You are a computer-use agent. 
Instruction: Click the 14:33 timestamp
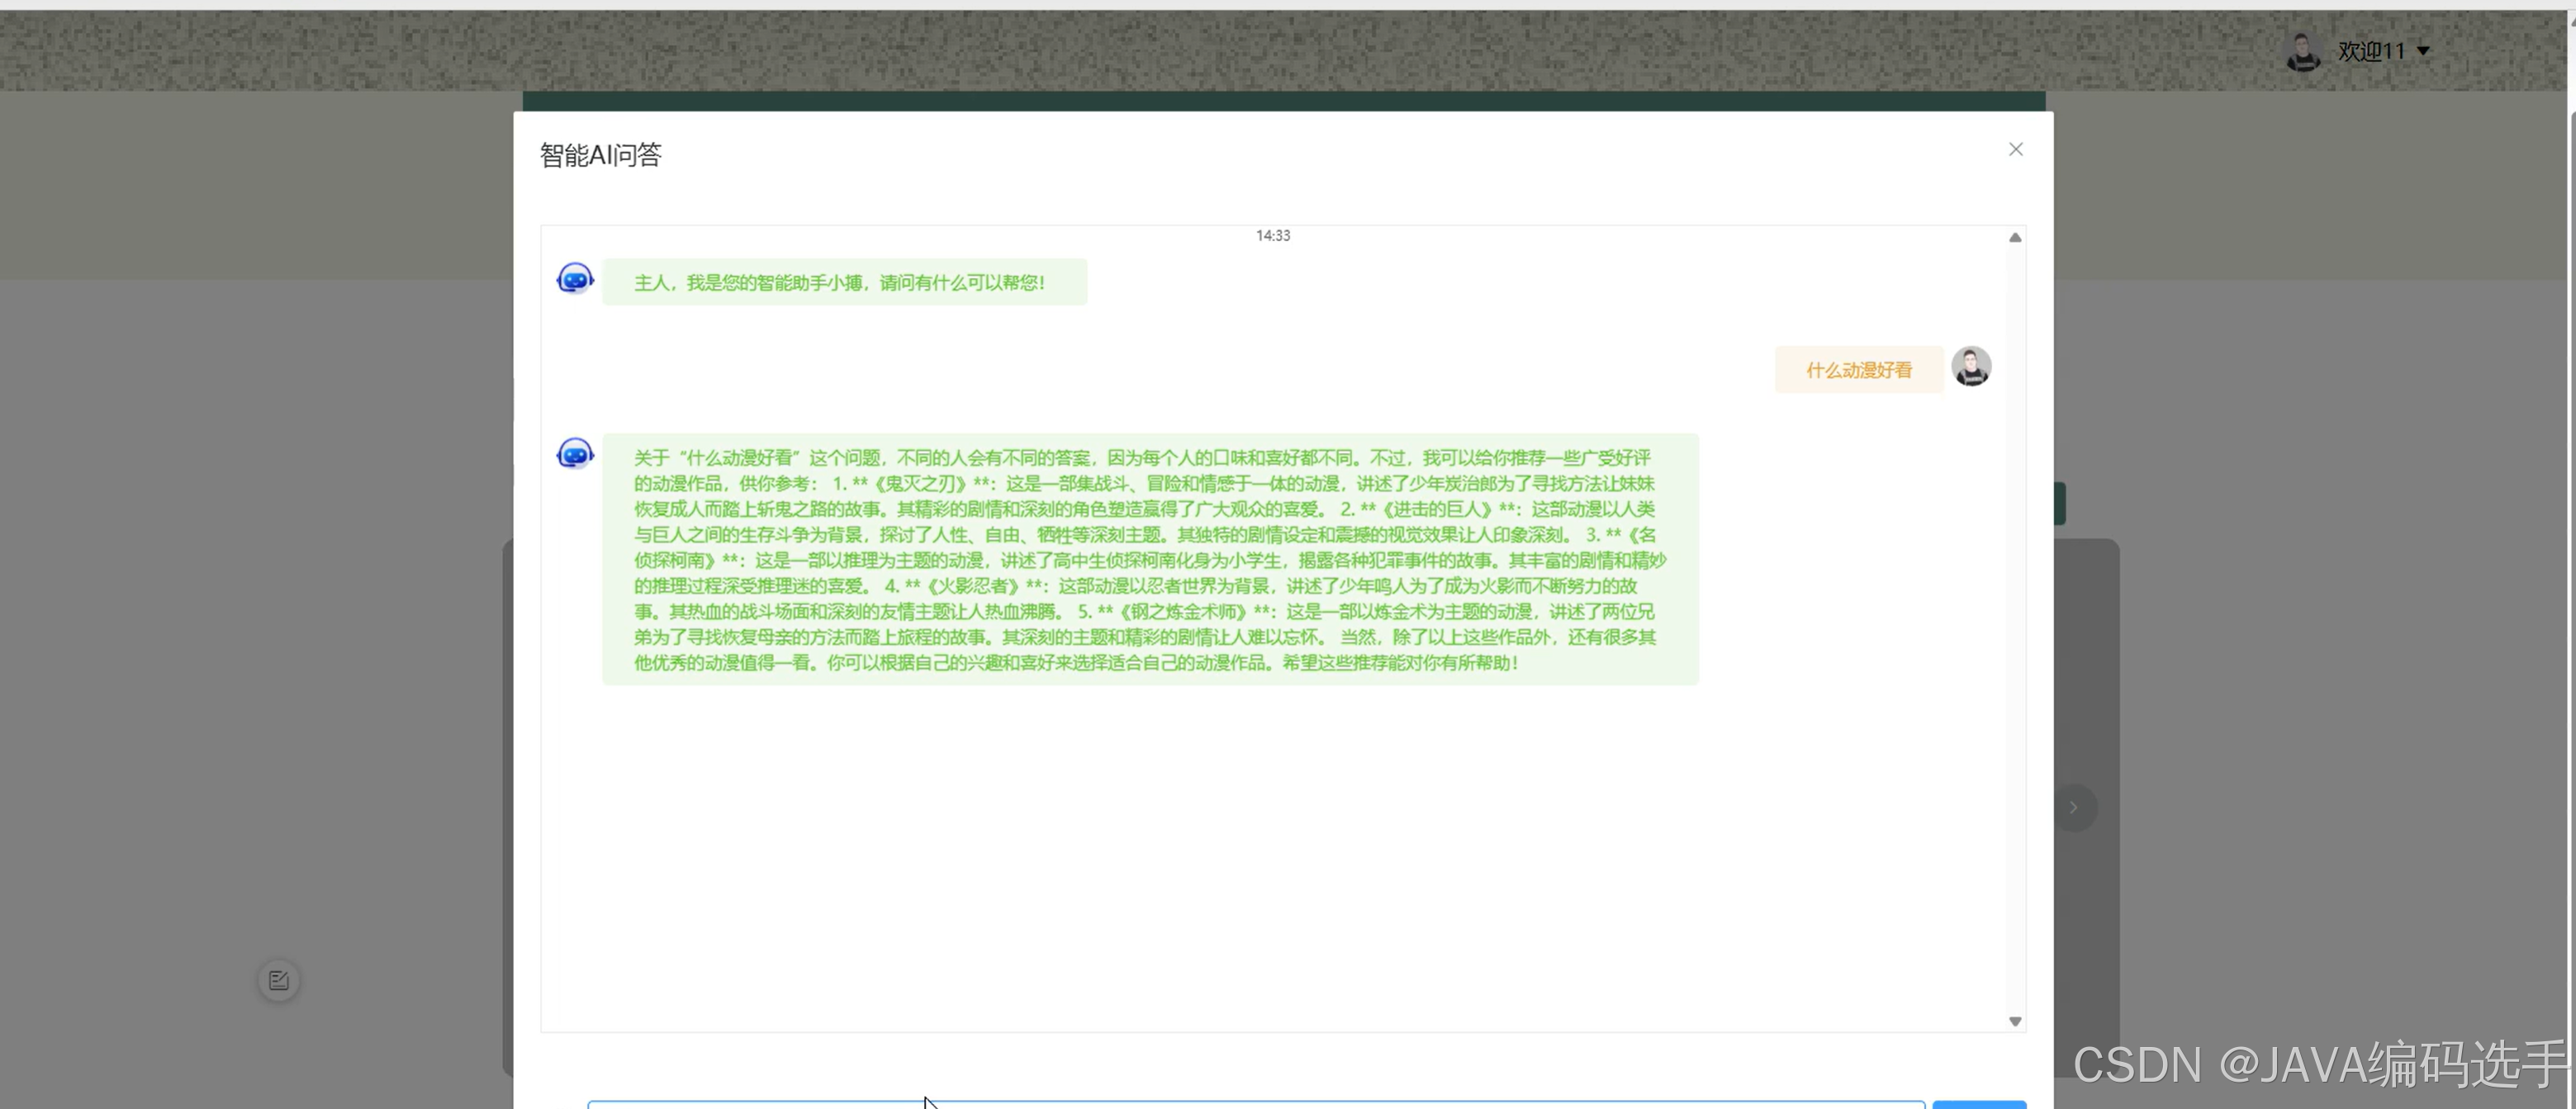(x=1273, y=236)
